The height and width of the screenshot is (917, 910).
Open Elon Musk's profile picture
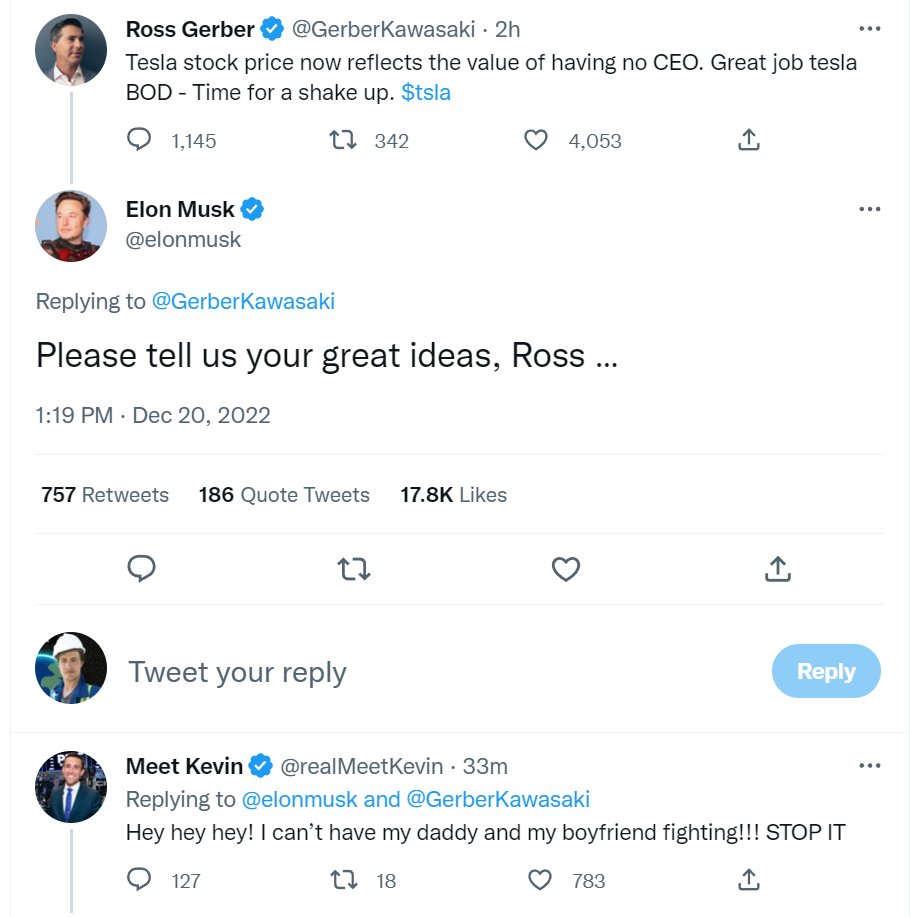pyautogui.click(x=71, y=226)
